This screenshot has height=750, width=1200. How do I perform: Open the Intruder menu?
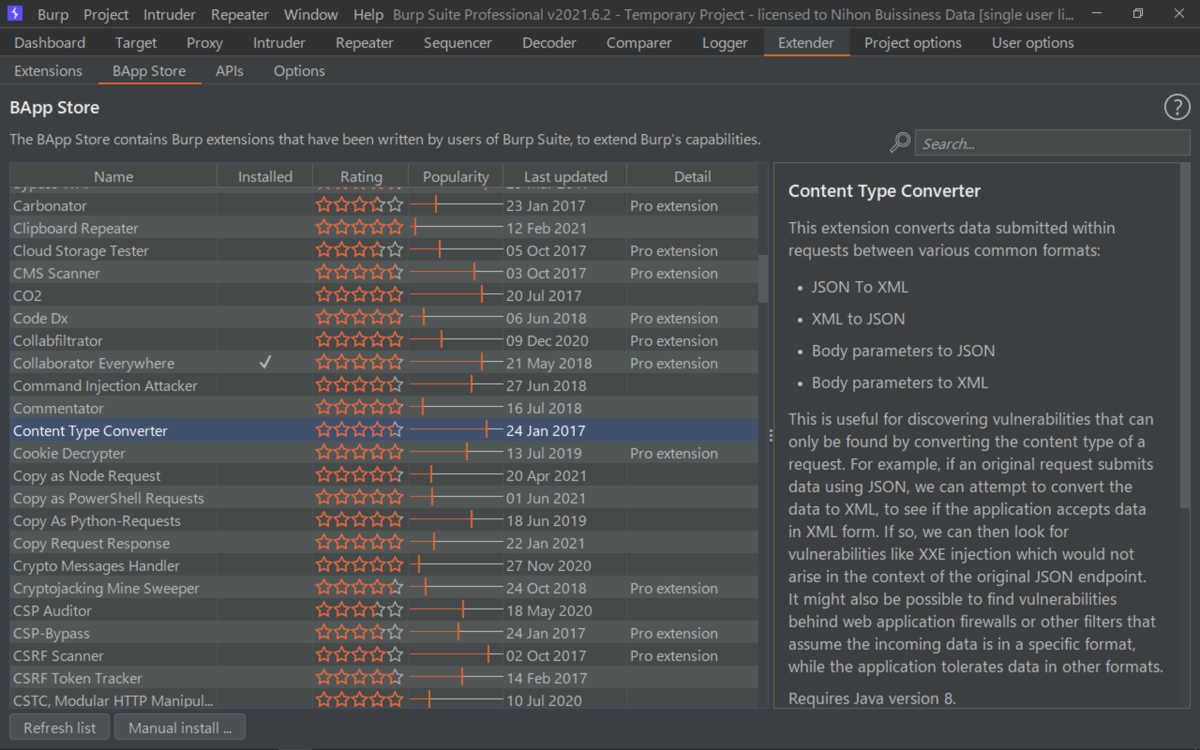(x=169, y=15)
